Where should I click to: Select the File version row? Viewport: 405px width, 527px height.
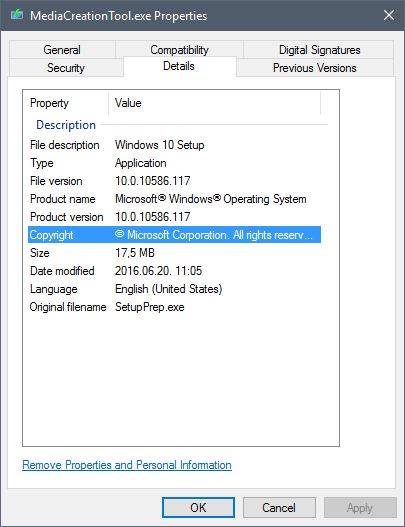point(174,181)
